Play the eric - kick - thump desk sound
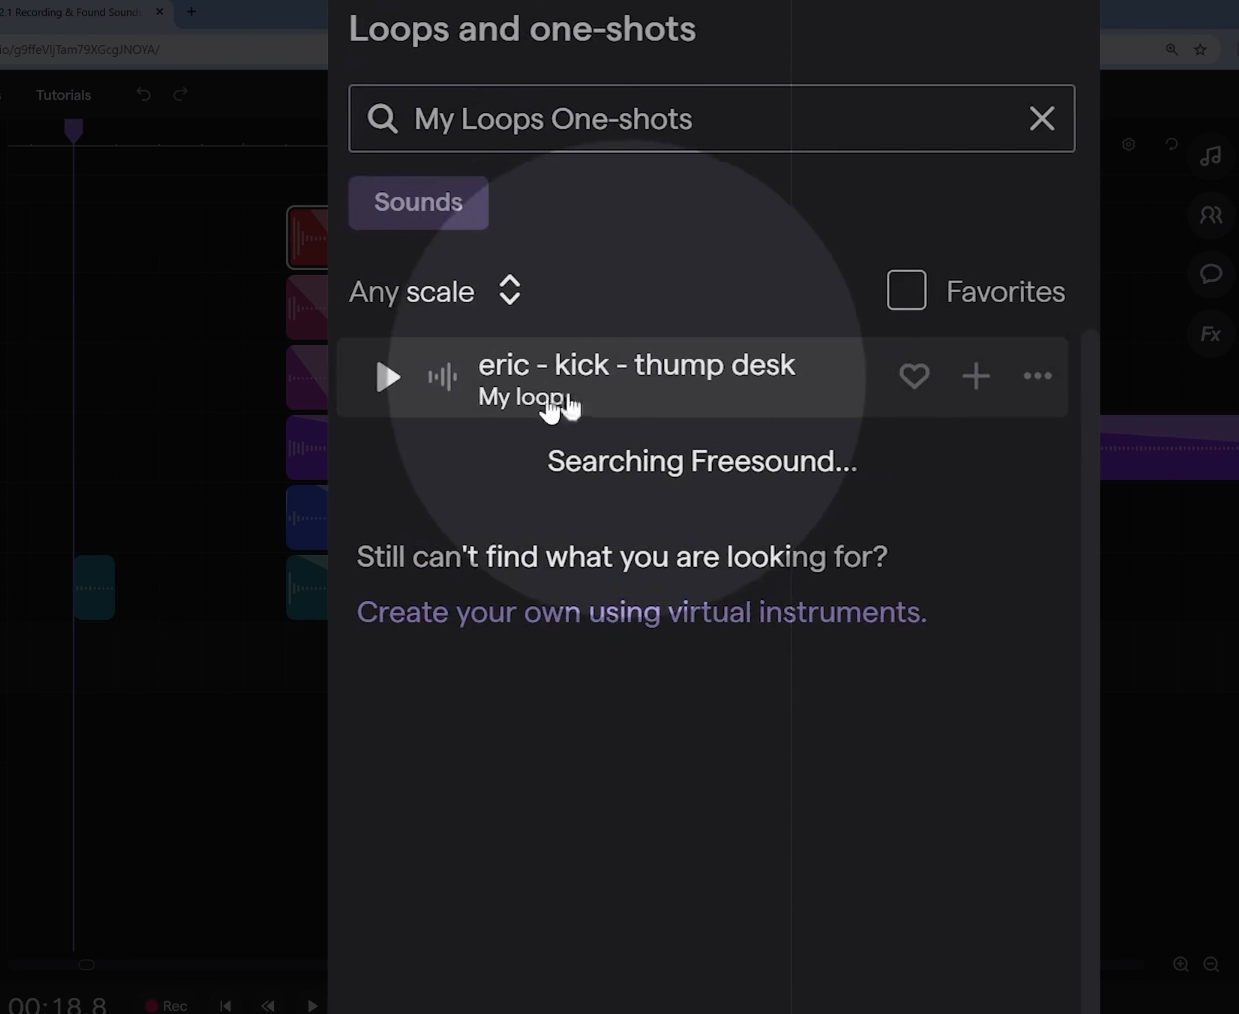 (x=388, y=377)
